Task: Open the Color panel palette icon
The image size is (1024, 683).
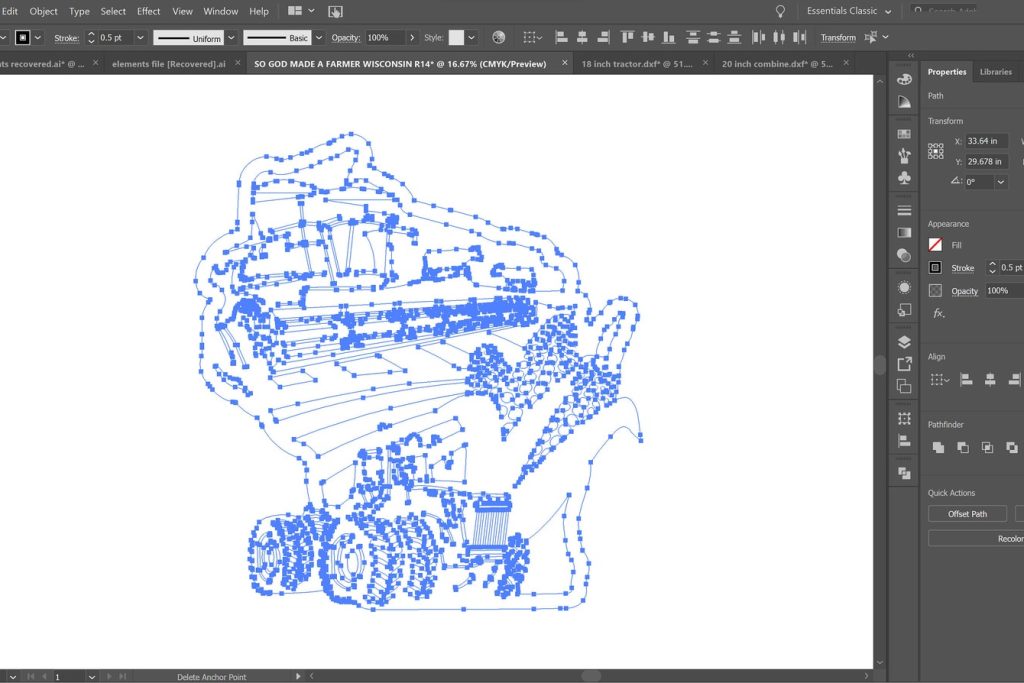Action: click(x=904, y=79)
